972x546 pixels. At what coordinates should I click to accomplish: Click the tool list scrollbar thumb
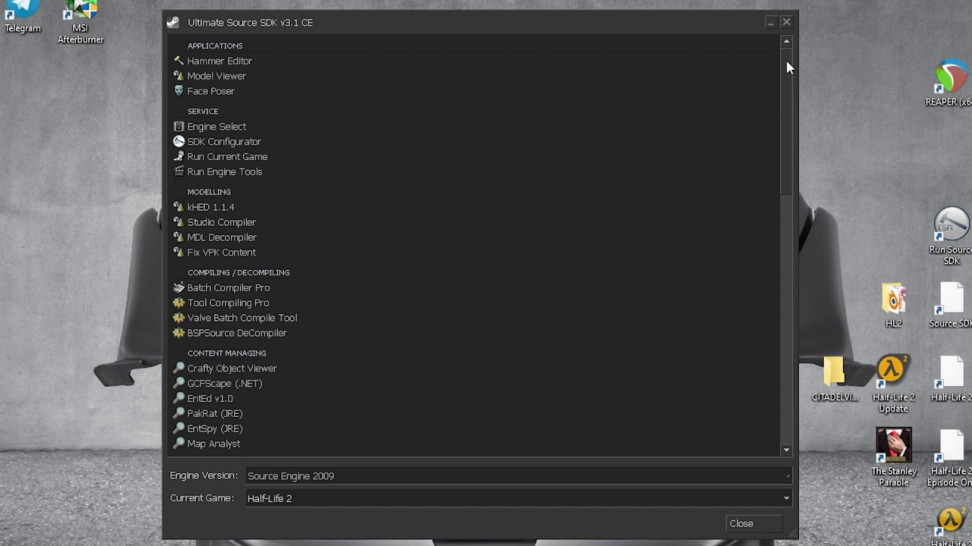[786, 121]
